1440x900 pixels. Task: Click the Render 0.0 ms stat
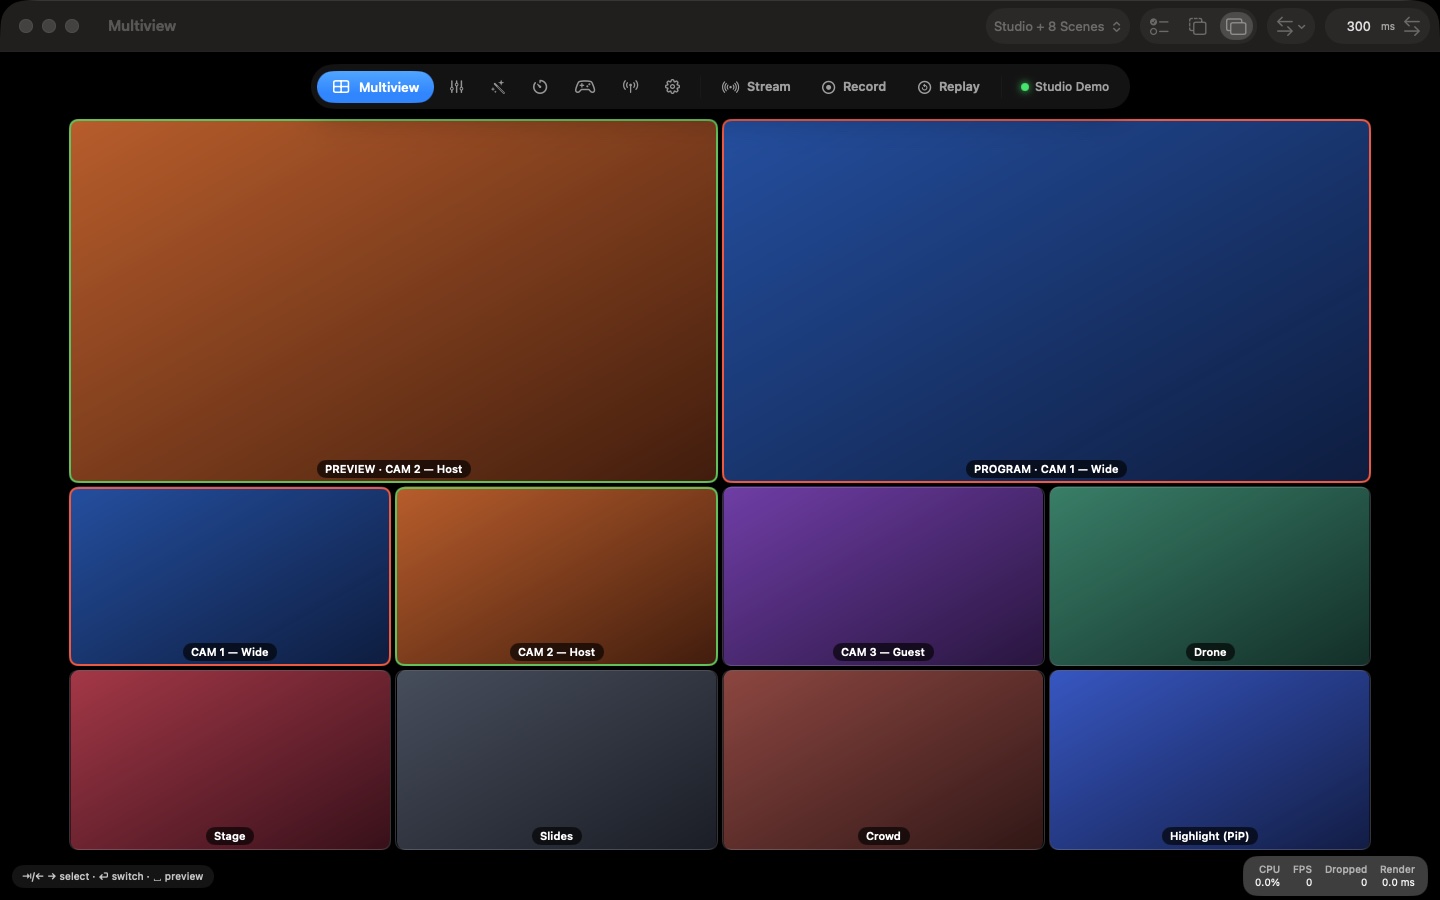[x=1398, y=876]
